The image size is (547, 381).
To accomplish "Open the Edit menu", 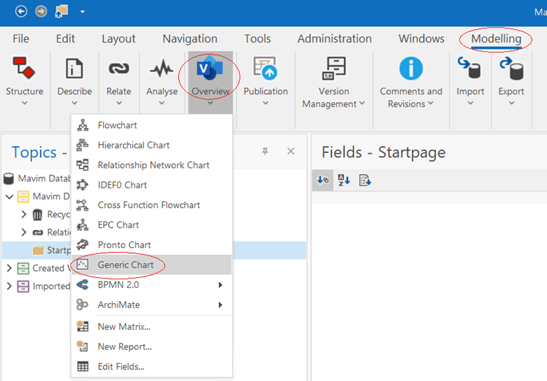I will click(x=65, y=39).
